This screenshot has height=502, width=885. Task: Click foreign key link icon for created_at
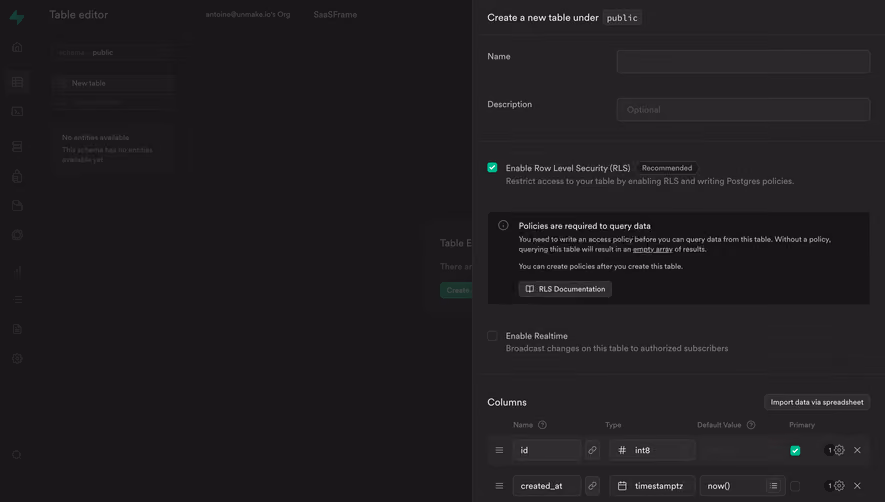tap(592, 486)
